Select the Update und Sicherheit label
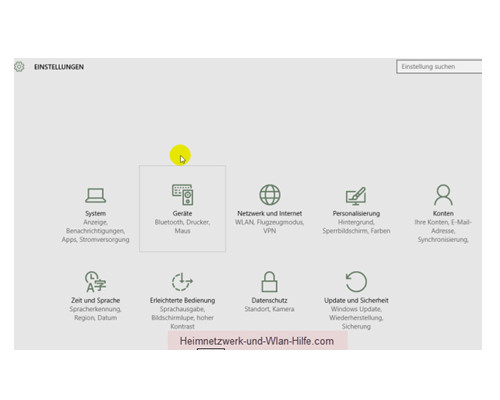The height and width of the screenshot is (400, 500). [356, 300]
